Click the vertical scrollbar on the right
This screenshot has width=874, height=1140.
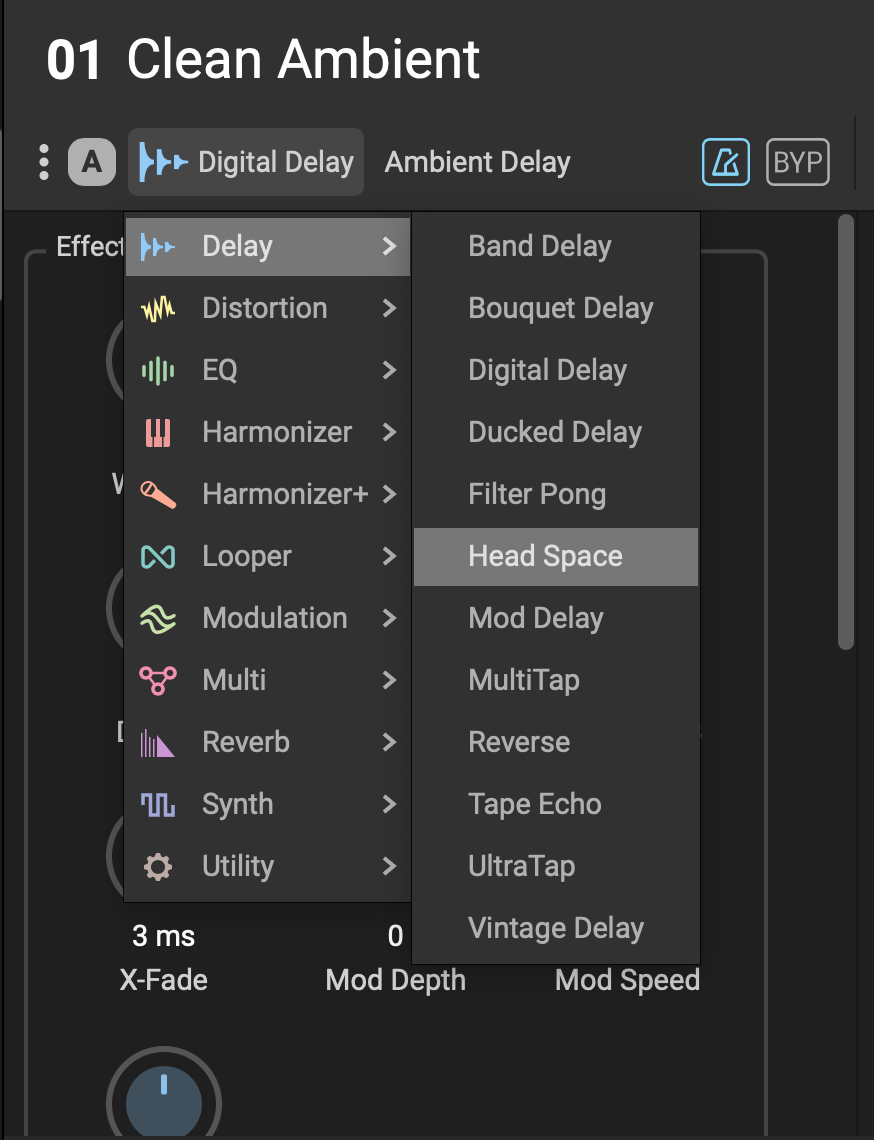click(x=846, y=430)
